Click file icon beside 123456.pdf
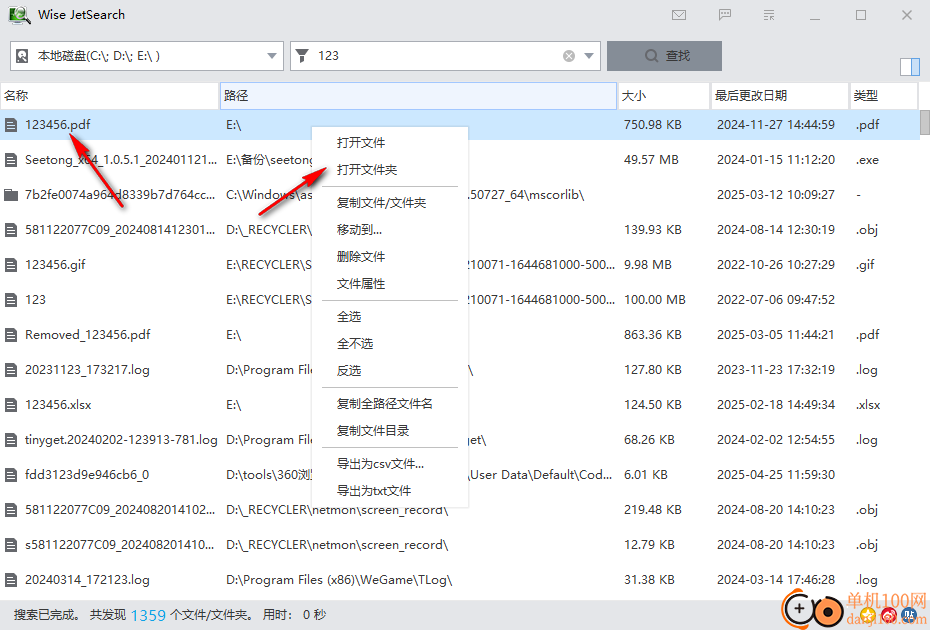Image resolution: width=930 pixels, height=630 pixels. [x=11, y=125]
